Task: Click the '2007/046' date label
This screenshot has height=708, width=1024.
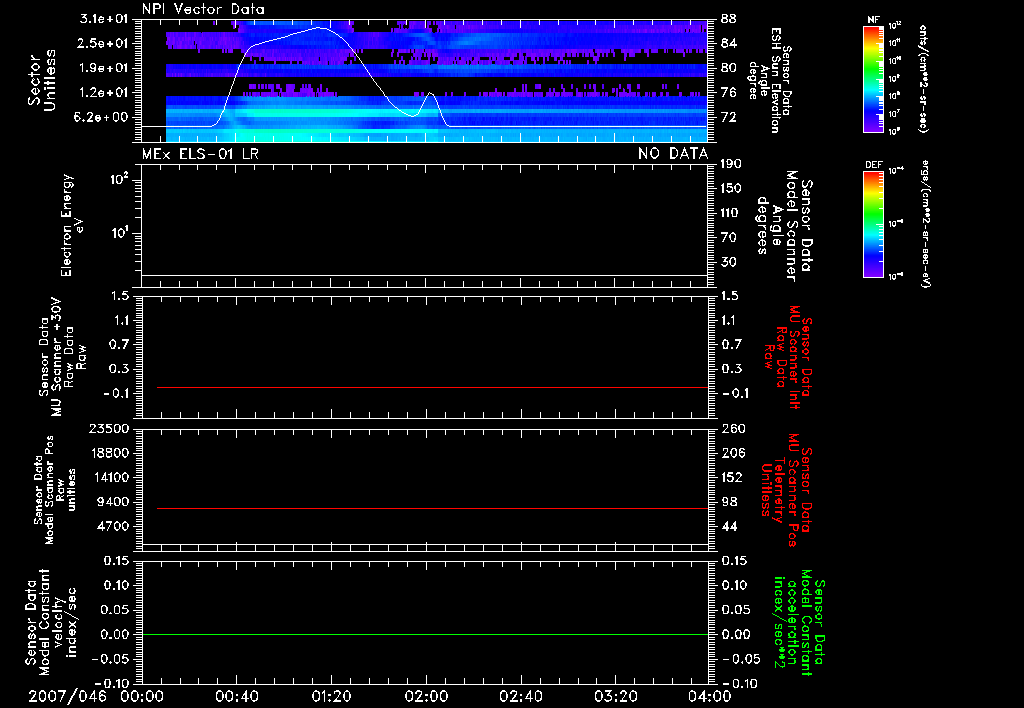Action: (67, 696)
